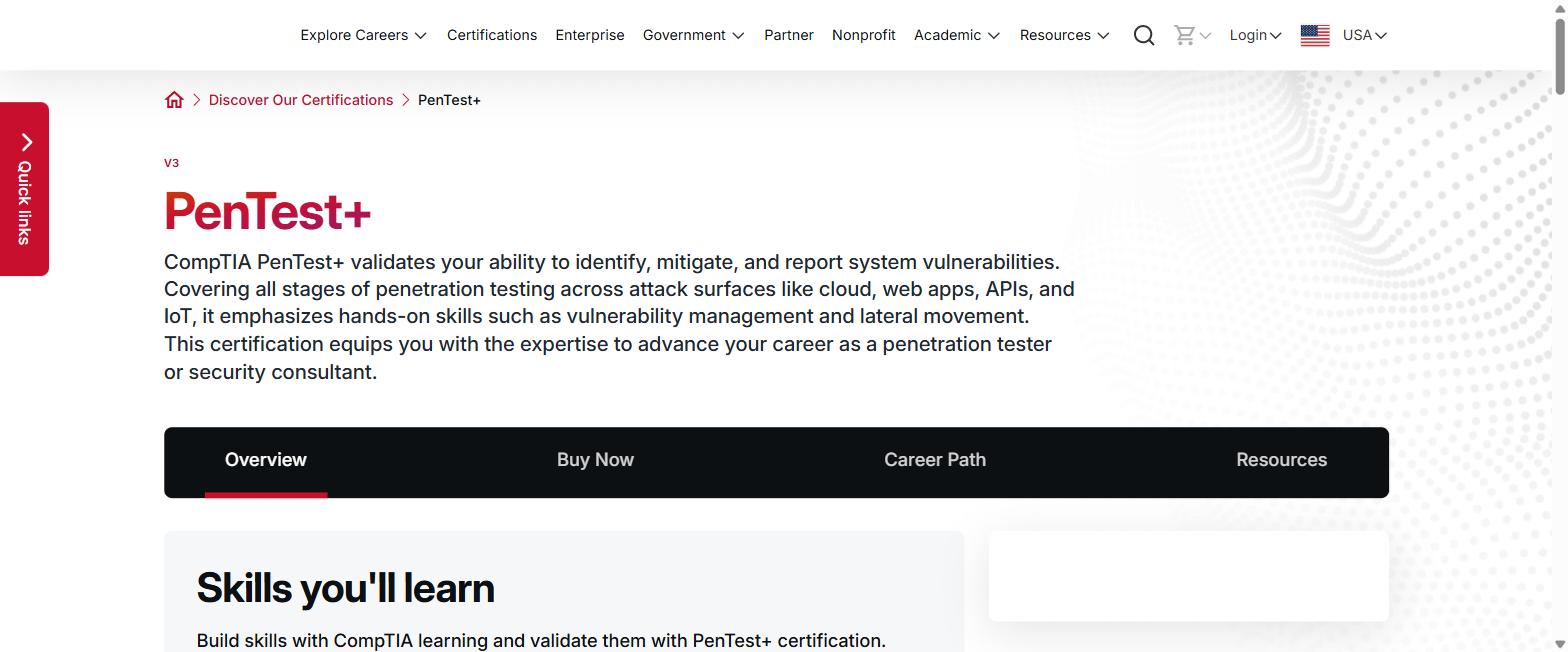This screenshot has width=1568, height=652.
Task: Switch to the Buy Now tab
Action: [595, 460]
